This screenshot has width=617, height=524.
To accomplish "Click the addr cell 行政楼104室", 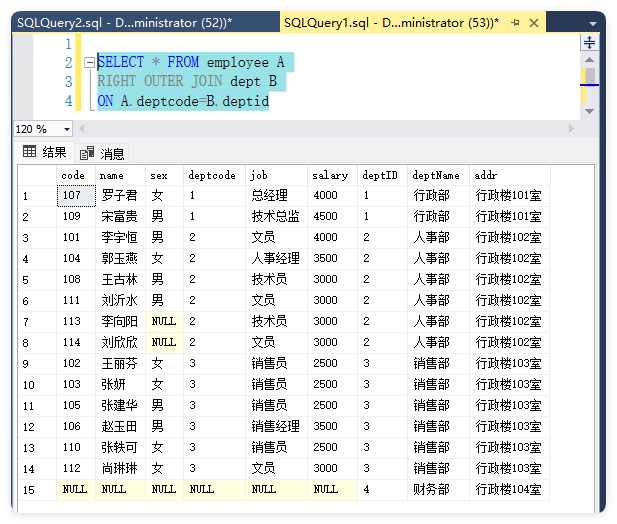I will click(x=510, y=490).
